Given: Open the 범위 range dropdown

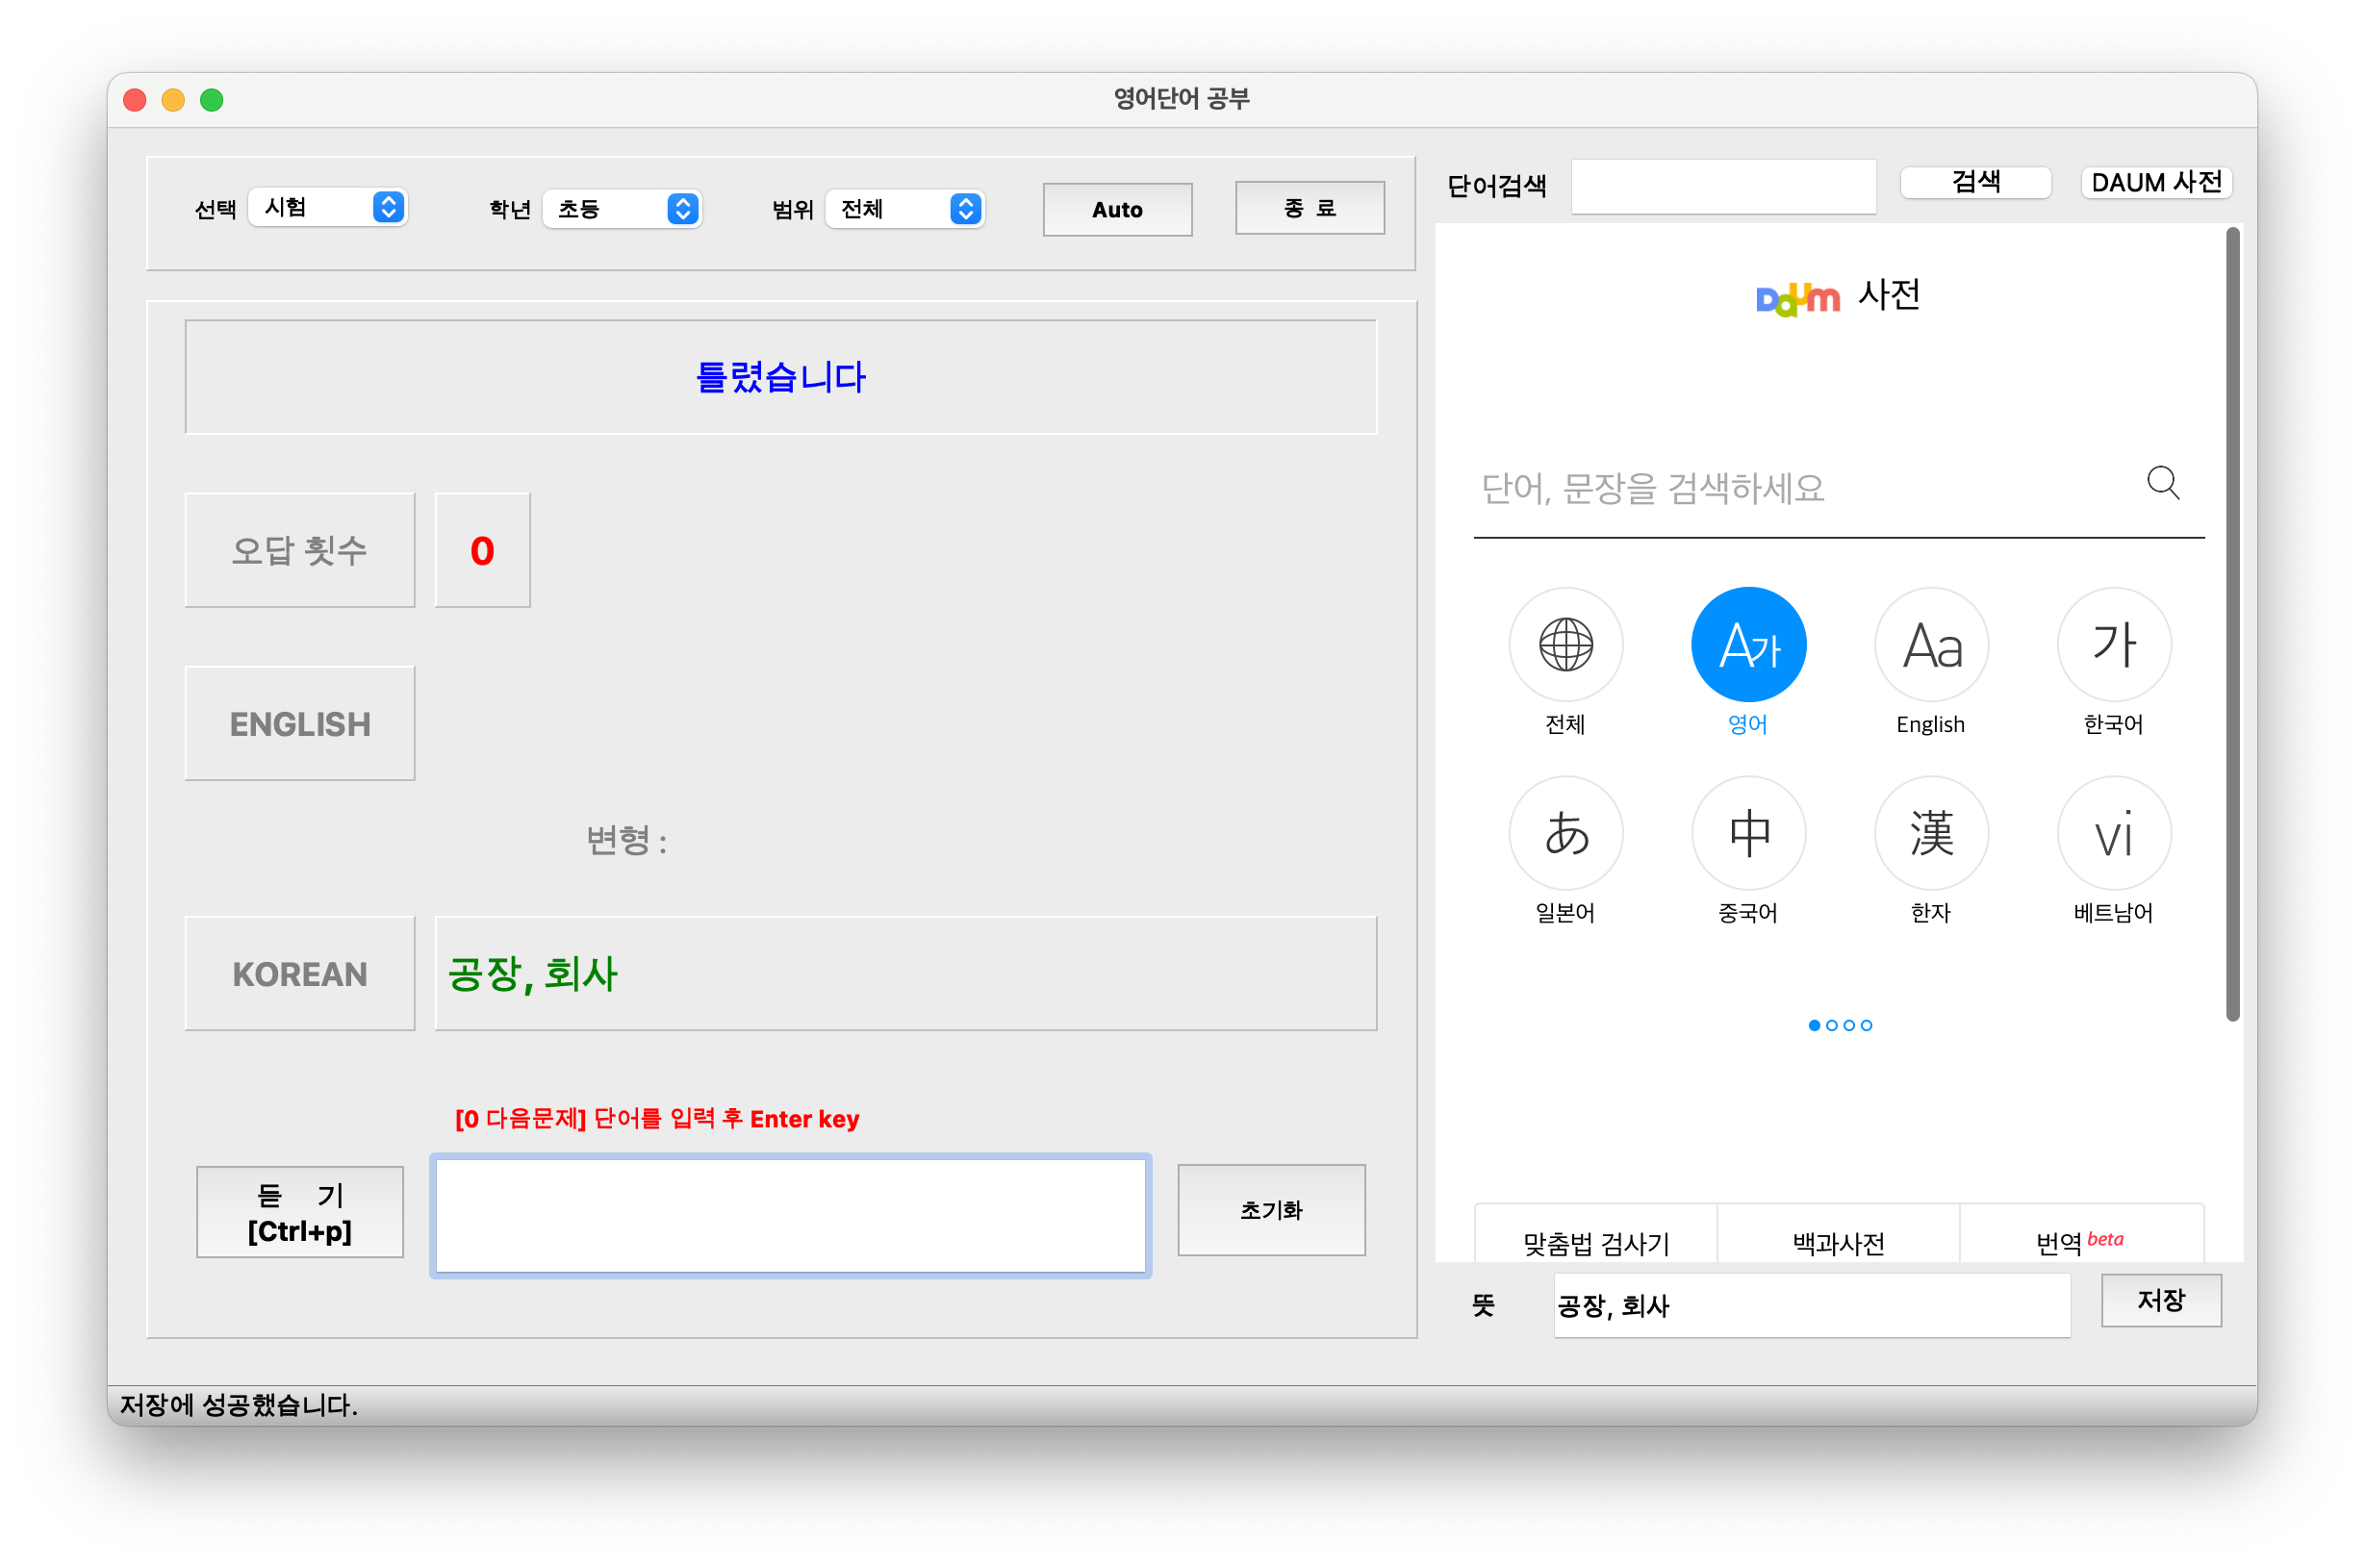Looking at the screenshot, I should (x=905, y=209).
